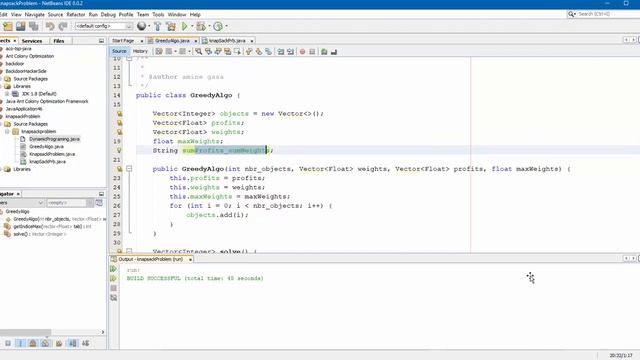Switch to the Start Page tab
This screenshot has width=640, height=360.
coord(123,41)
